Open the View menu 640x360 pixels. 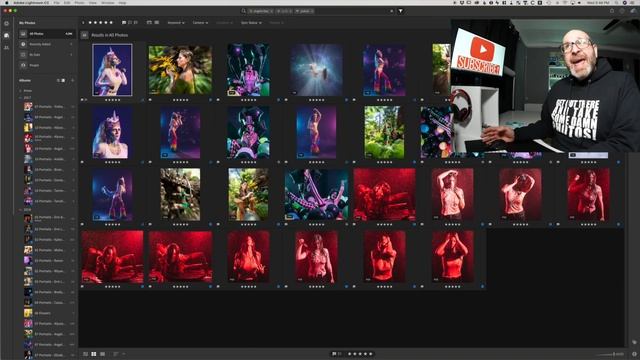[93, 3]
